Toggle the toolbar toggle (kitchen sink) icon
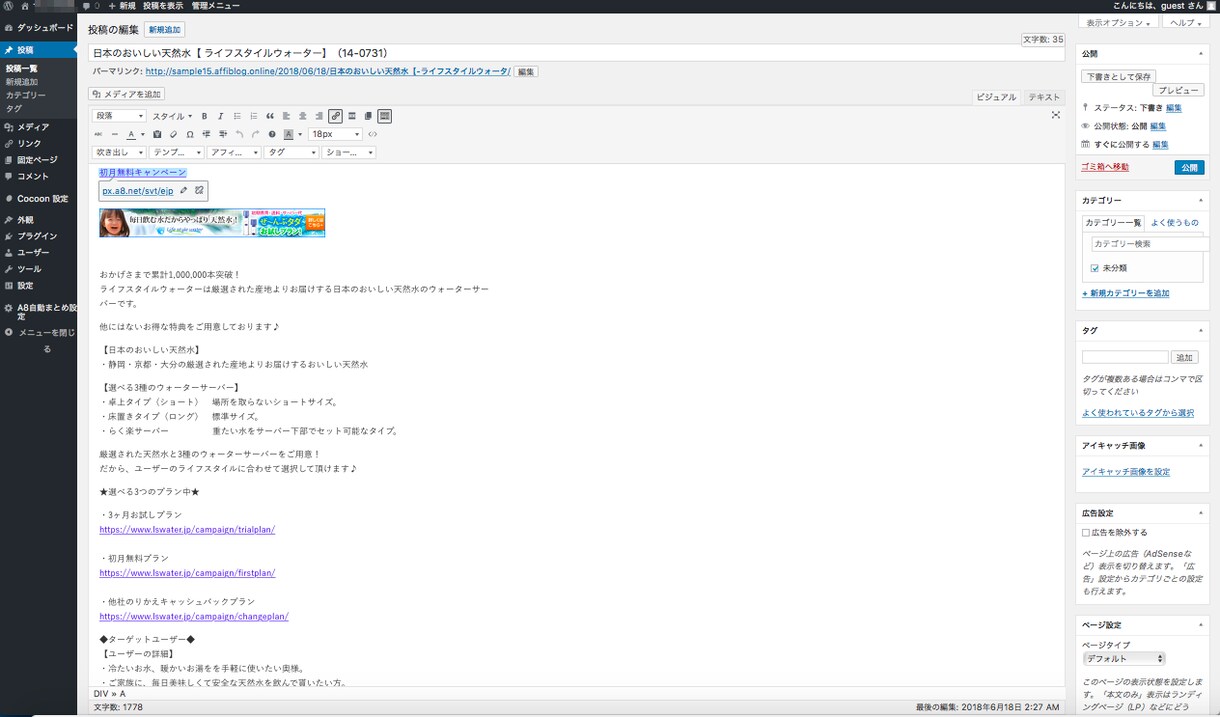 click(x=384, y=116)
